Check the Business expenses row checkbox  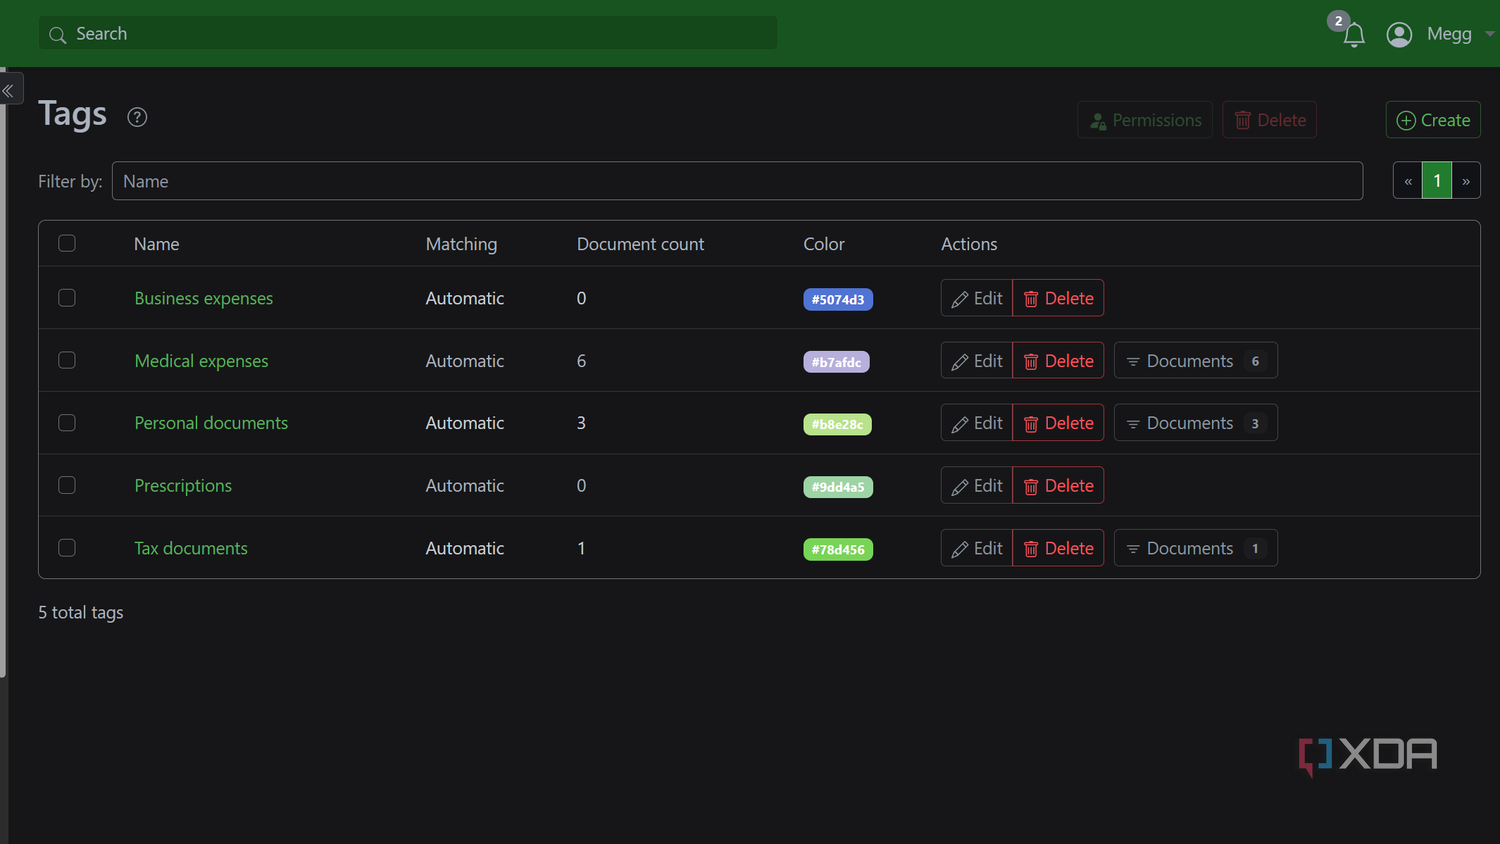tap(67, 298)
